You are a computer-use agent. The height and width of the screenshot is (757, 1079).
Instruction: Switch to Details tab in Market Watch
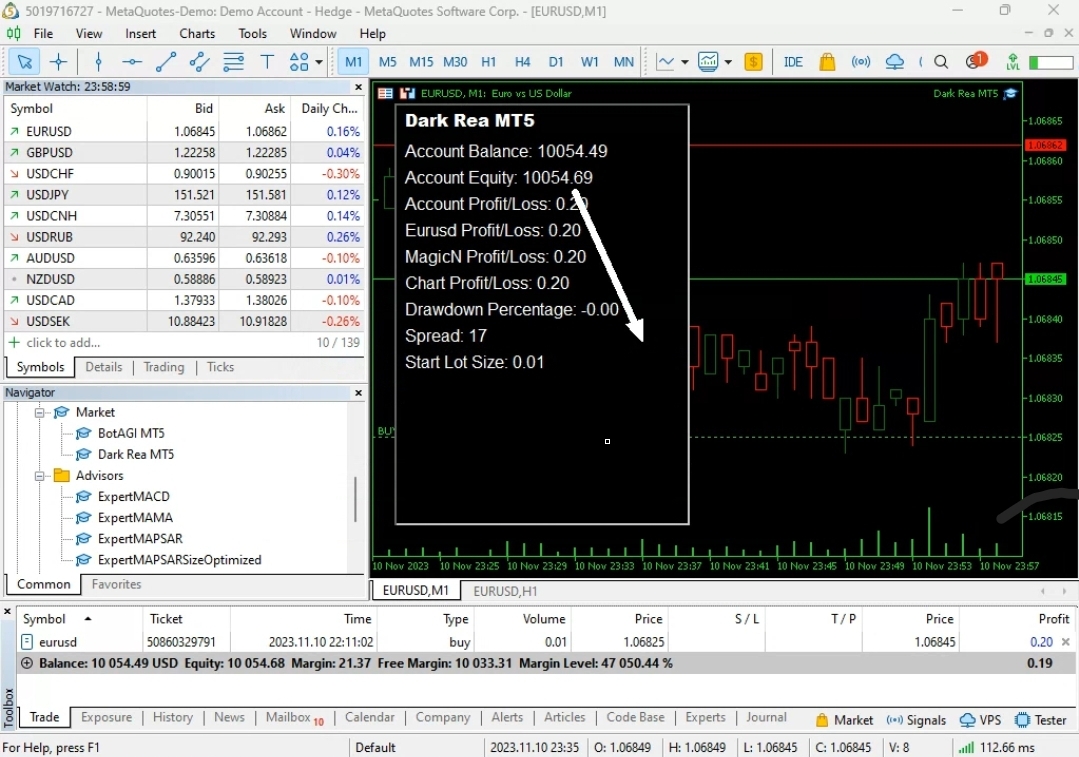coord(104,367)
